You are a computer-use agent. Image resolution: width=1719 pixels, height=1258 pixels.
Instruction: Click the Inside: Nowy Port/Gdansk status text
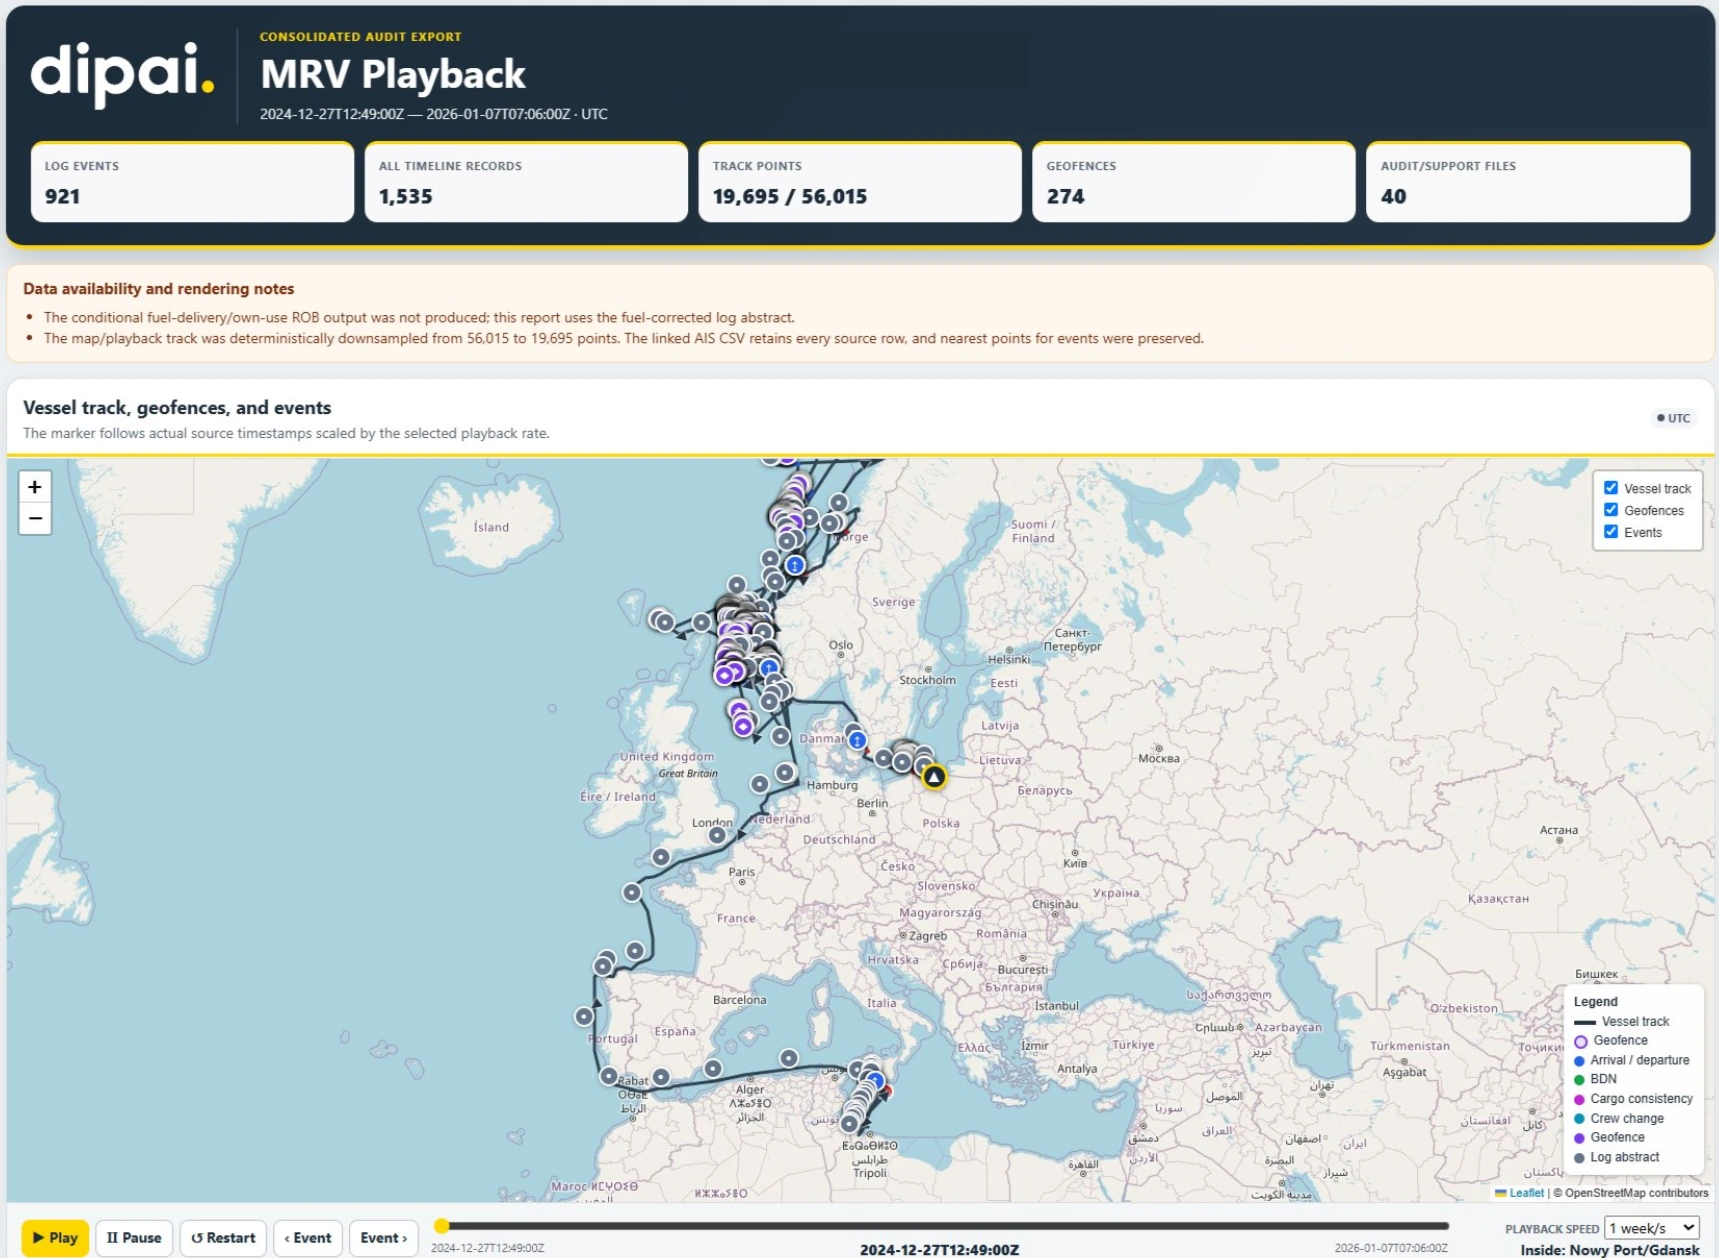tap(1610, 1250)
